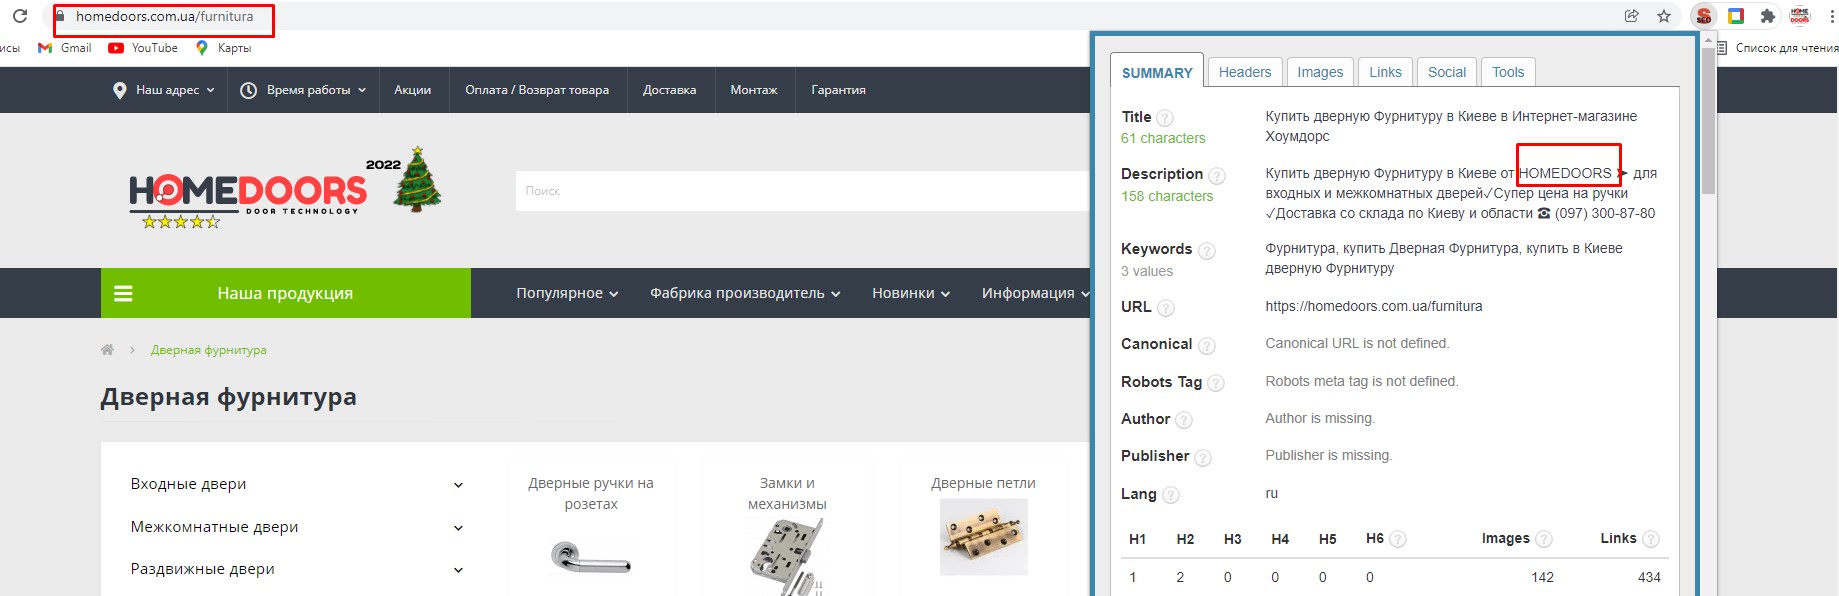Viewport: 1839px width, 596px height.
Task: Expand the Входные двери category
Action: tap(458, 485)
